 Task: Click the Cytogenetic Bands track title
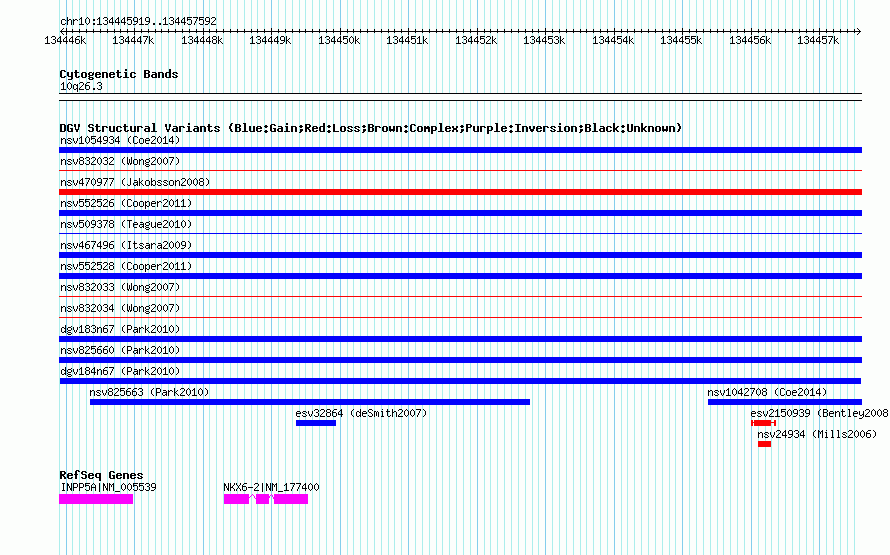119,74
